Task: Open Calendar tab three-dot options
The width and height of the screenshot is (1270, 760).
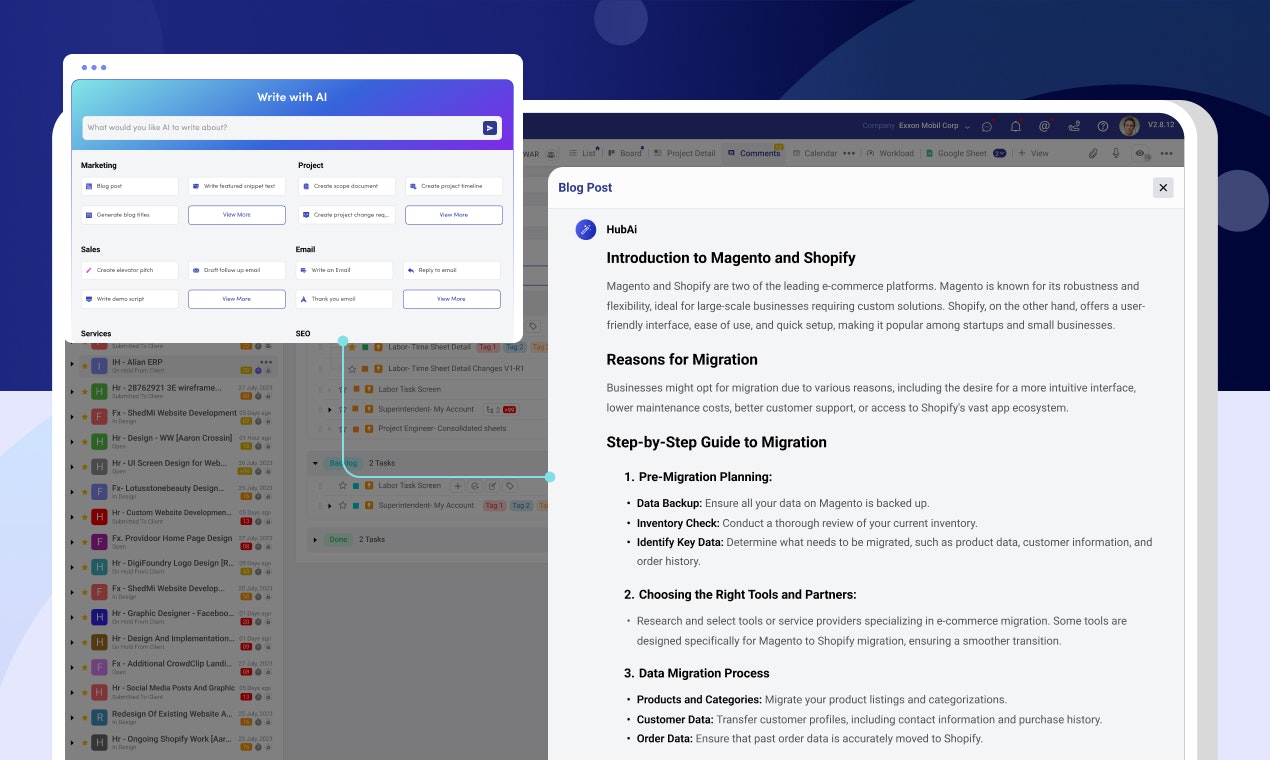Action: pyautogui.click(x=849, y=153)
